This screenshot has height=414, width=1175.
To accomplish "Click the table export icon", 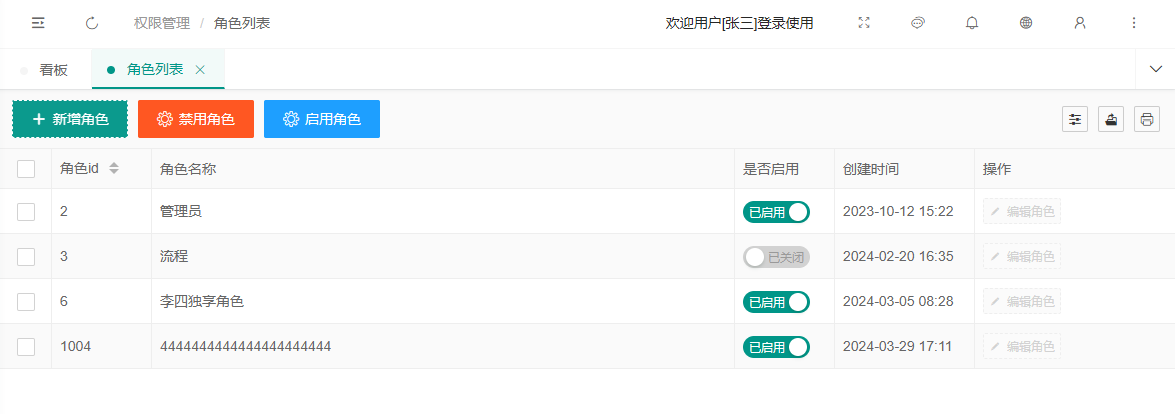I will [1111, 119].
